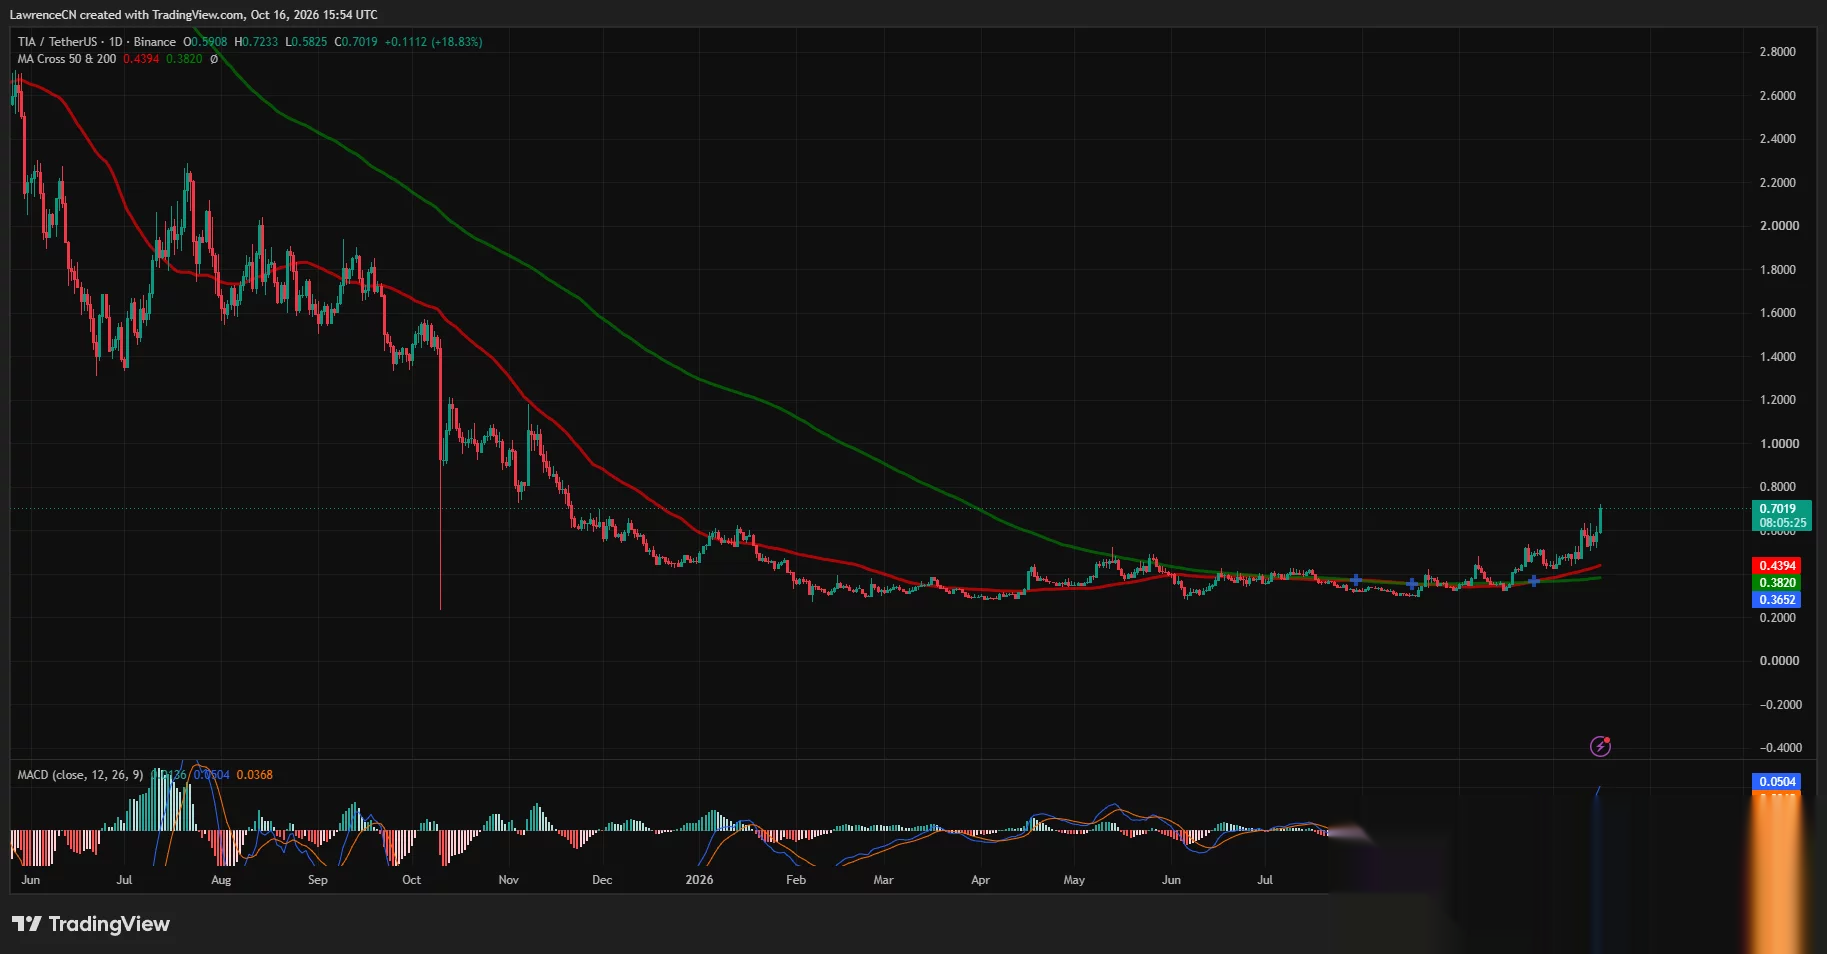Click the purple lightning bolt icon
Screen dimensions: 1827x954
(x=1600, y=746)
